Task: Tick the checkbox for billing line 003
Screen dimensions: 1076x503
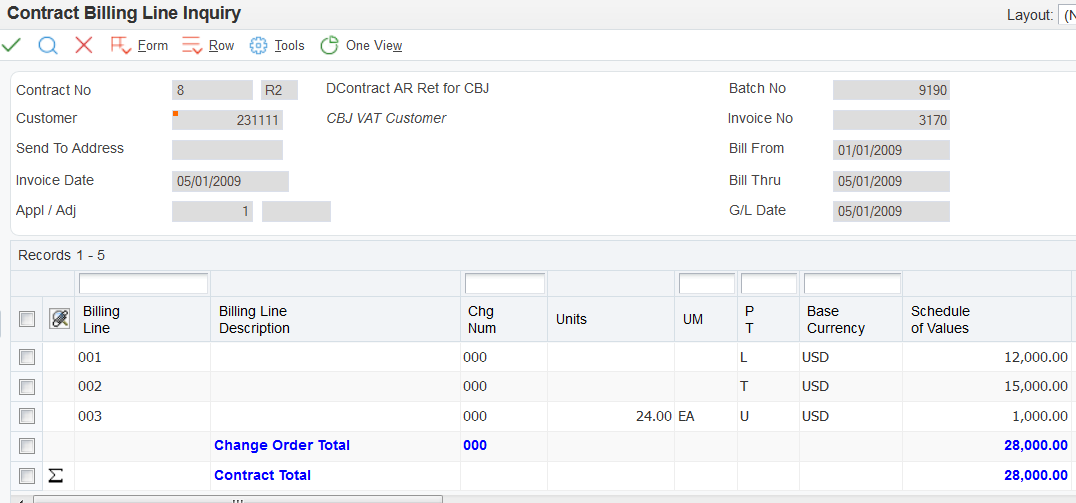Action: (x=27, y=416)
